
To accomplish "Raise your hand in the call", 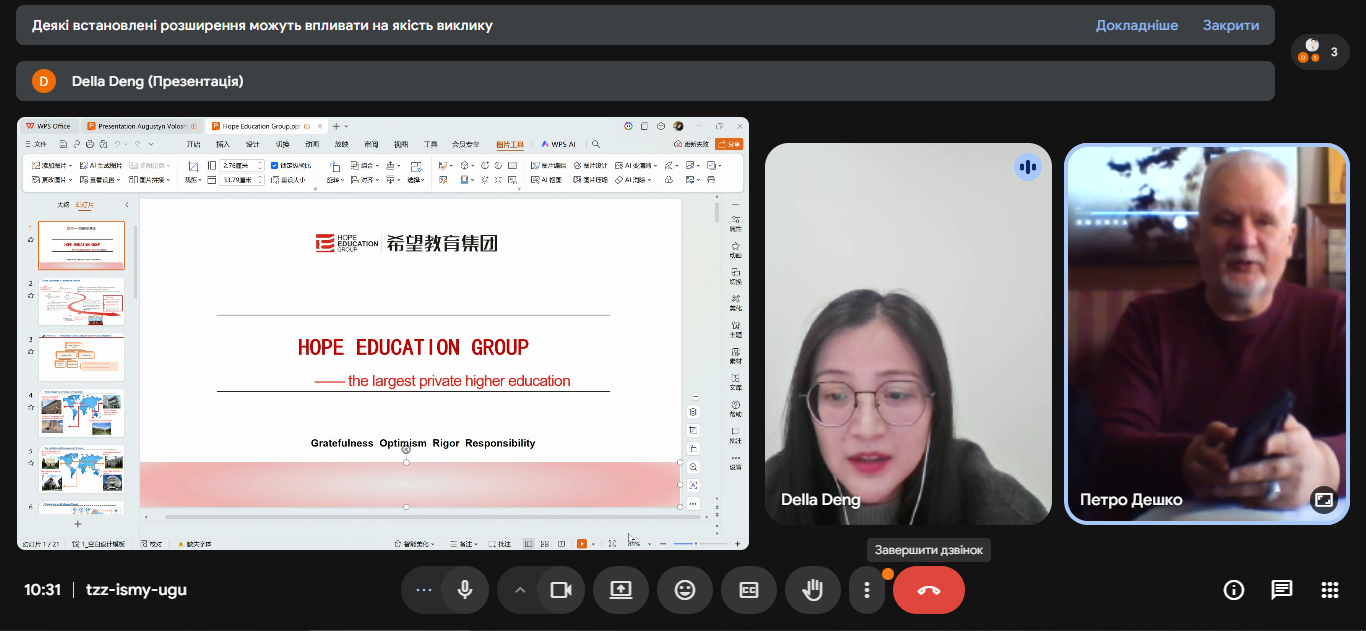I will (x=813, y=590).
